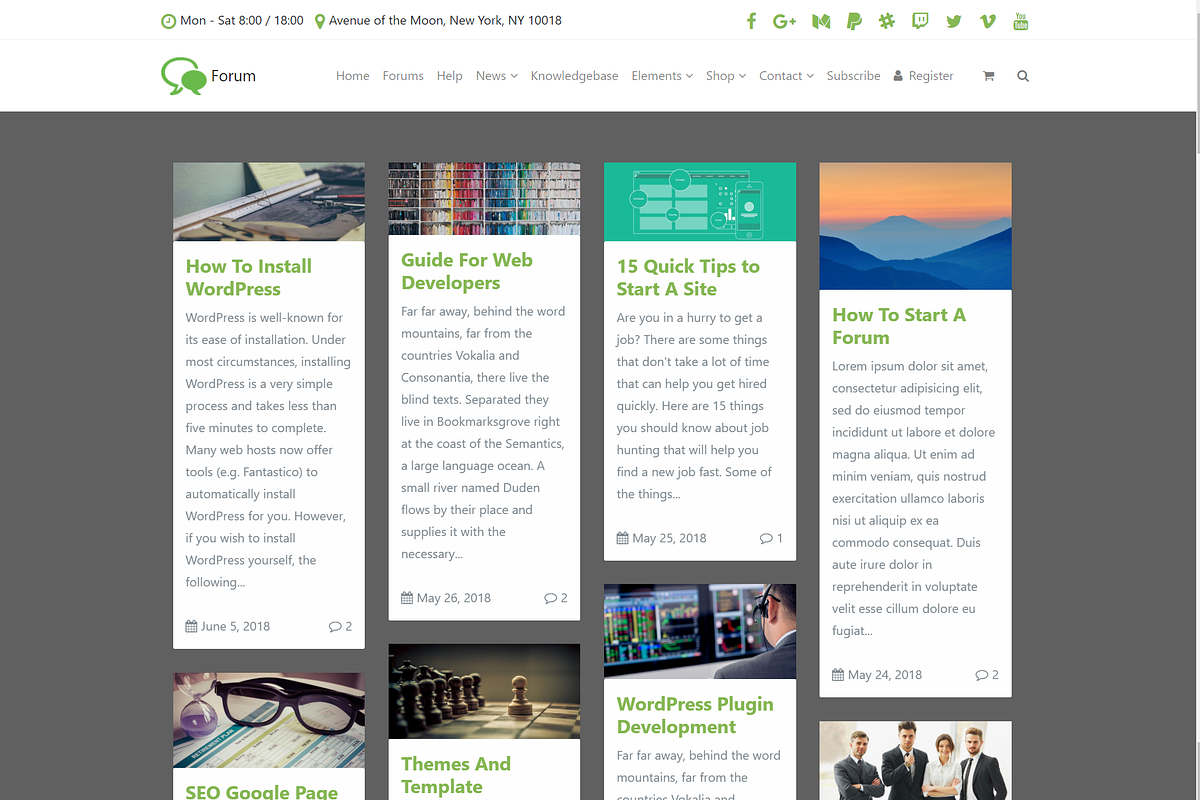1200x800 pixels.
Task: Open the YouTube social icon
Action: click(1020, 21)
